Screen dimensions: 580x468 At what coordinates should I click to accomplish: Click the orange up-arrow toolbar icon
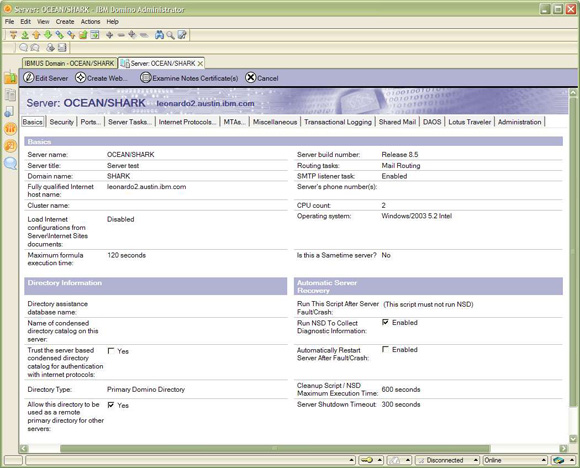pyautogui.click(x=36, y=35)
